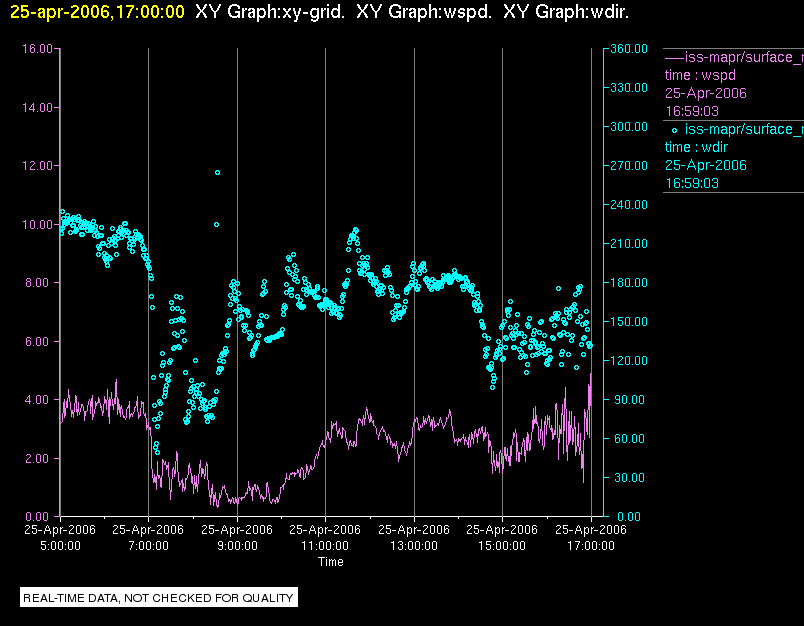
Task: Select the 10.00 wind speed axis label
Action: click(37, 225)
